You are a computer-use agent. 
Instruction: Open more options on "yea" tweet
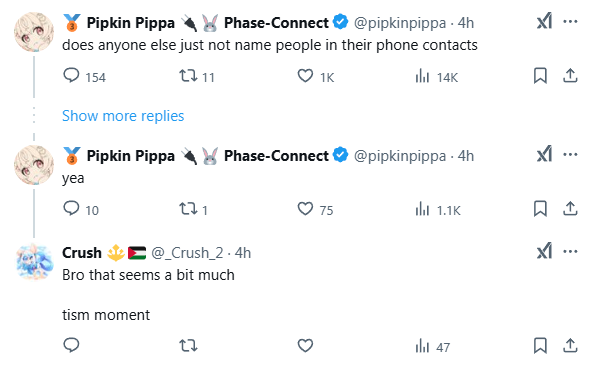(570, 155)
